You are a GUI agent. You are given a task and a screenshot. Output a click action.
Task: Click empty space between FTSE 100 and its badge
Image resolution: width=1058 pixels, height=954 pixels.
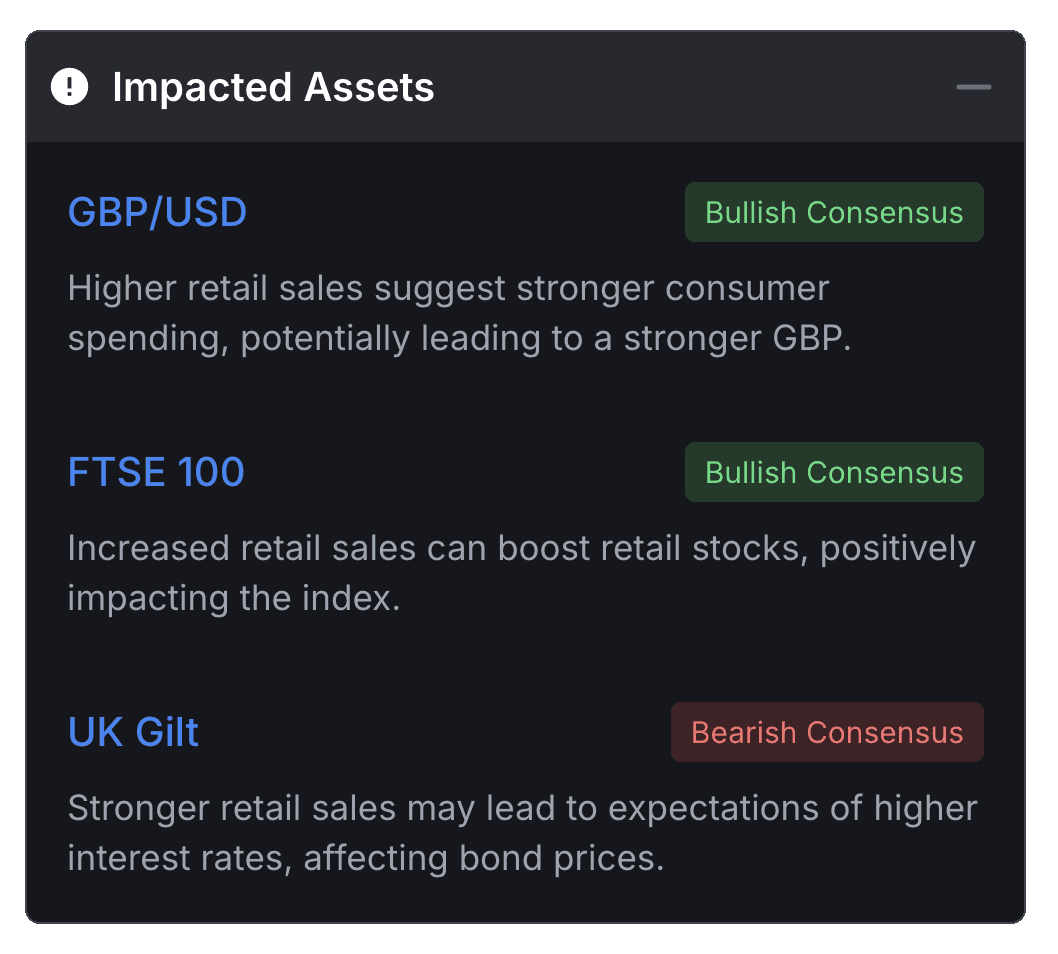(x=465, y=472)
